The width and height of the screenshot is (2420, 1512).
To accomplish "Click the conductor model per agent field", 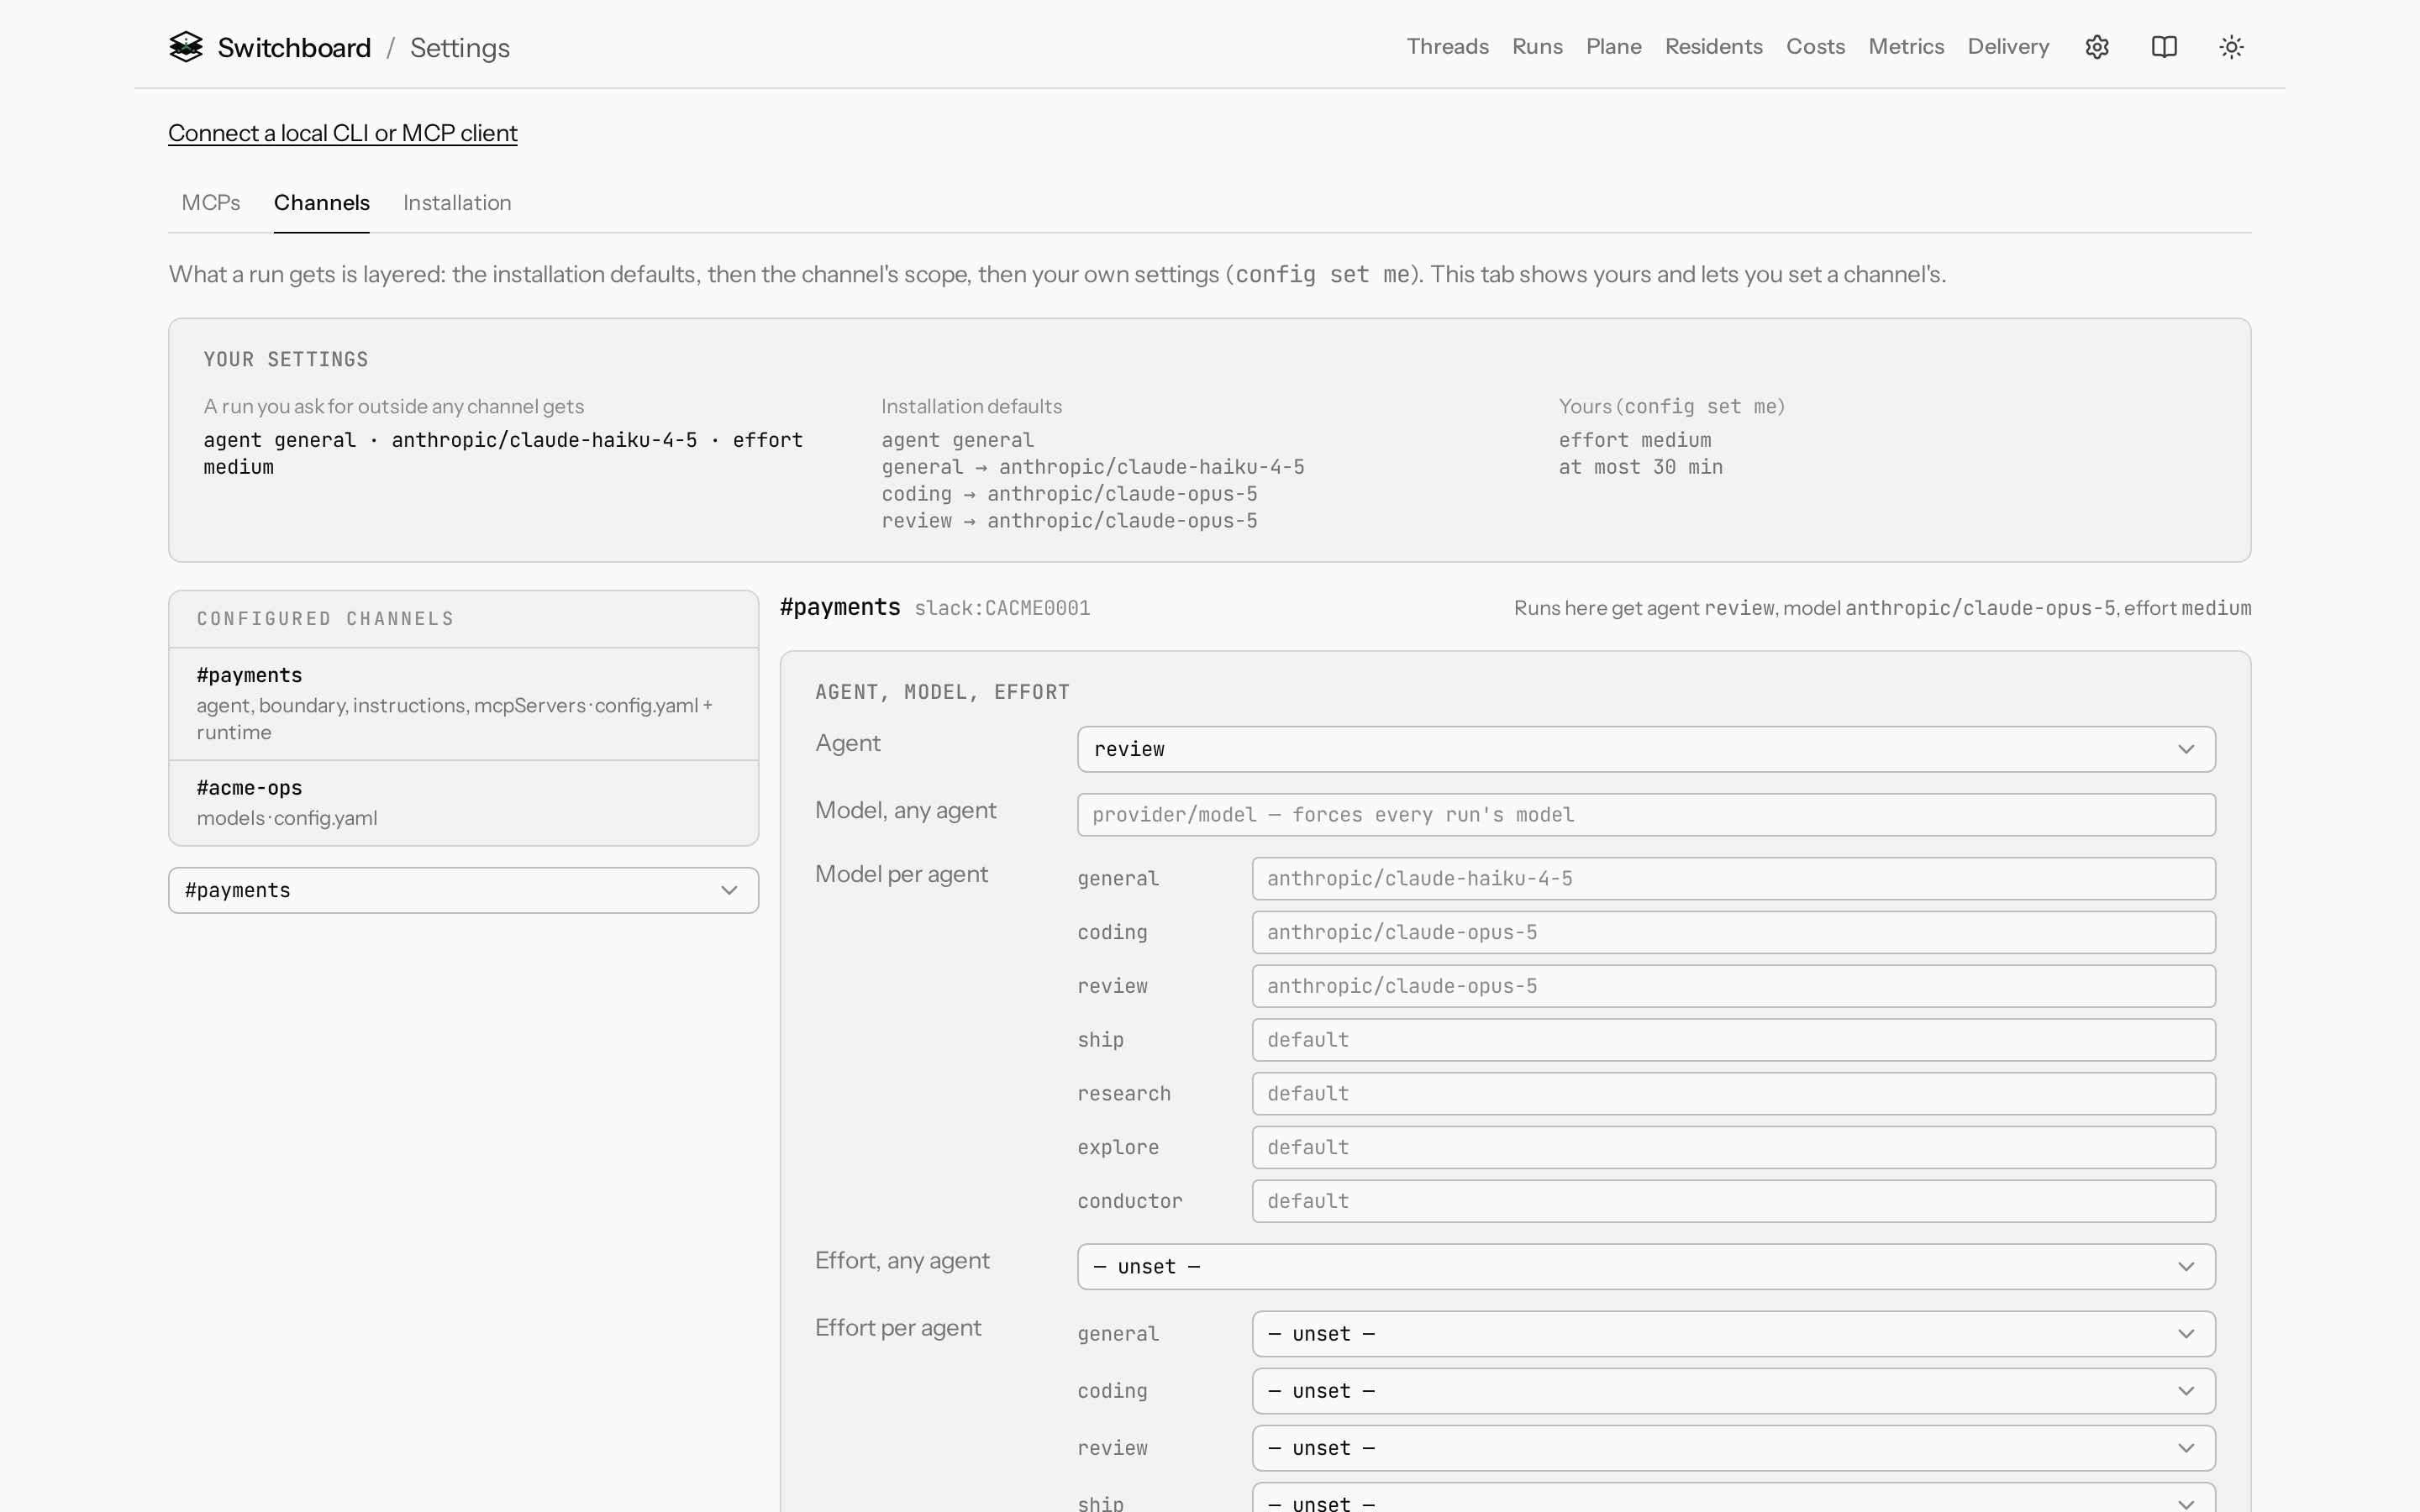I will (x=1733, y=1201).
